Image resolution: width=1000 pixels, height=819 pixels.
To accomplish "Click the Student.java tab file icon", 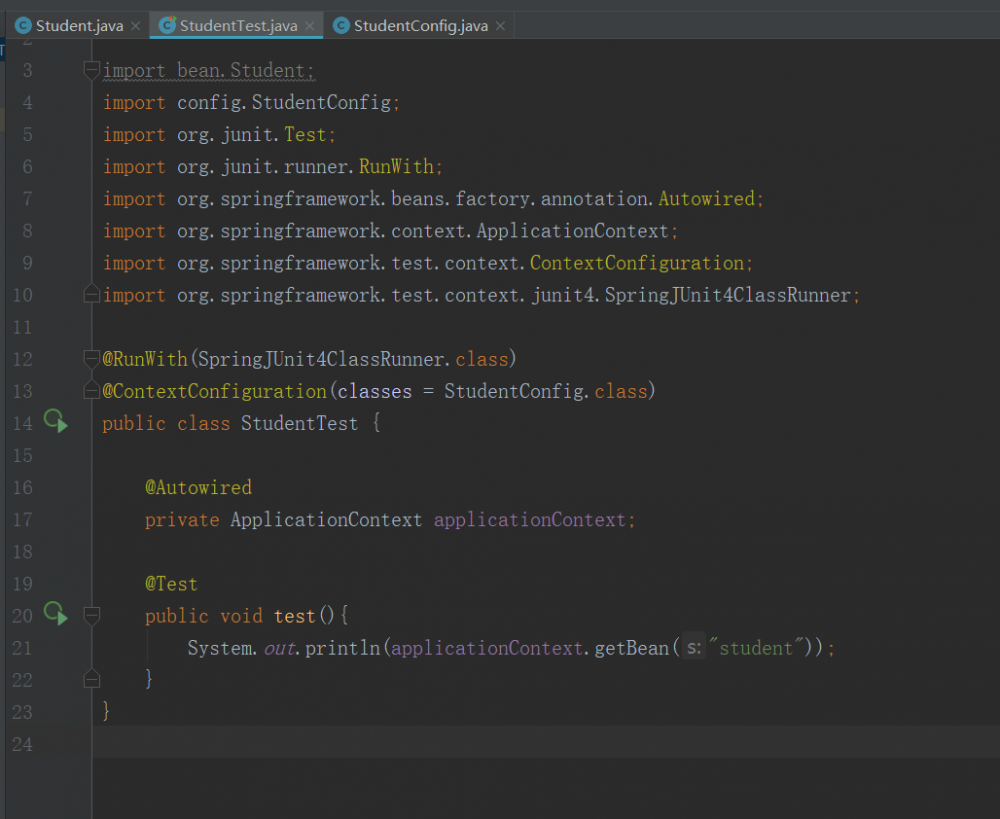I will [x=23, y=26].
